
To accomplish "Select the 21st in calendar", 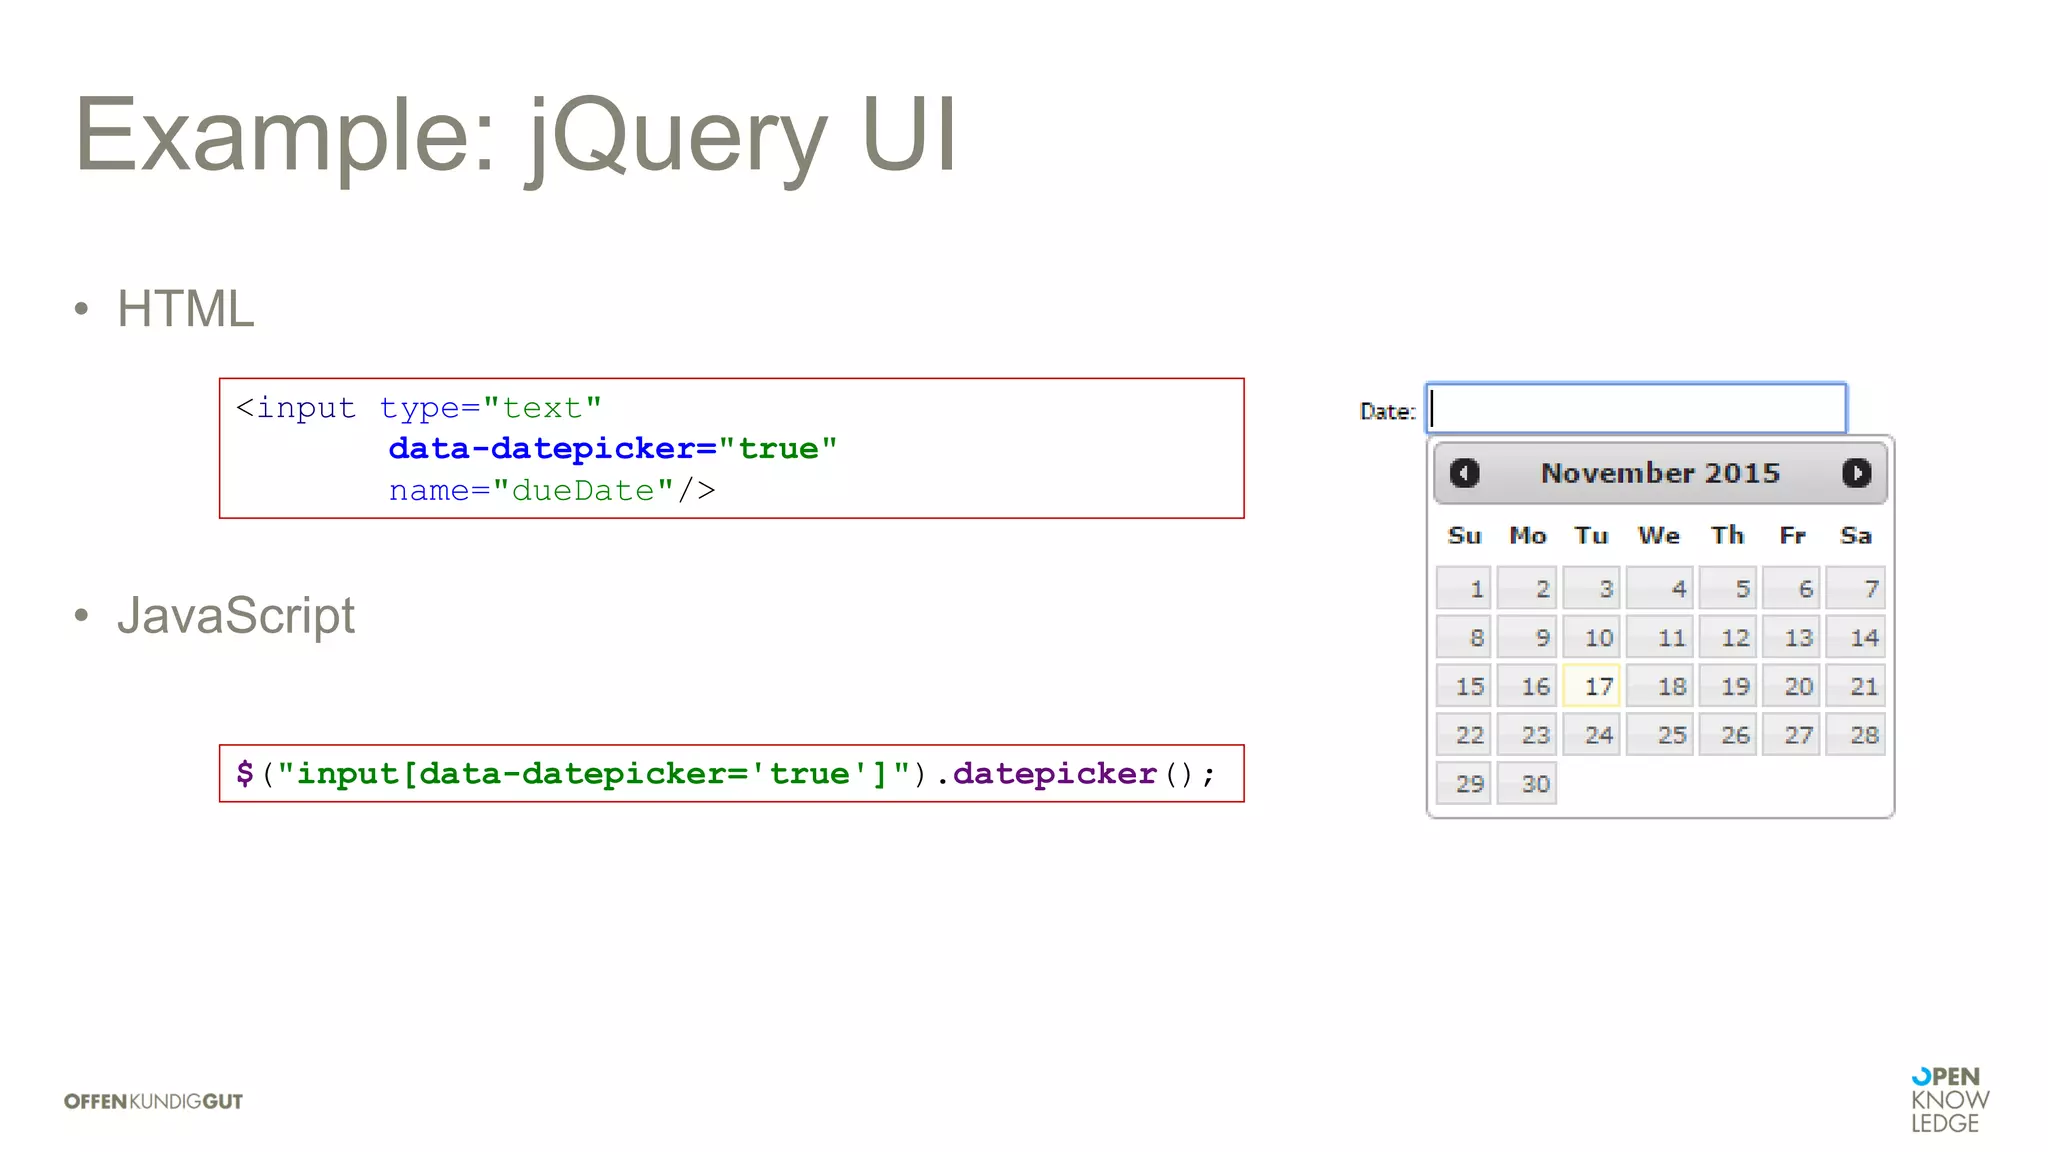I will pyautogui.click(x=1856, y=686).
